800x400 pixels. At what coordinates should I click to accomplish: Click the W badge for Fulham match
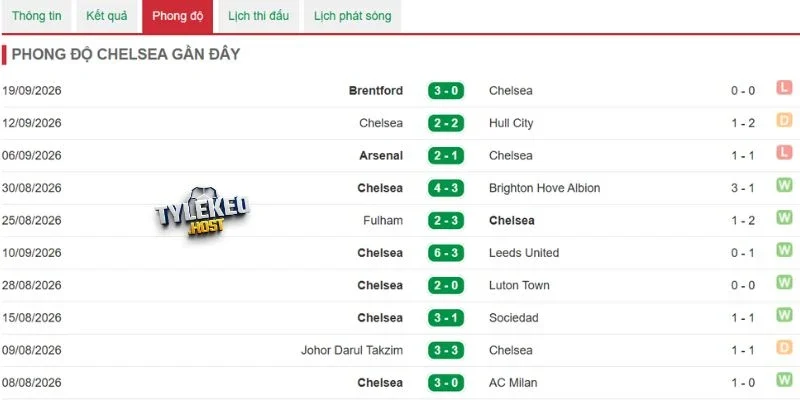(784, 218)
